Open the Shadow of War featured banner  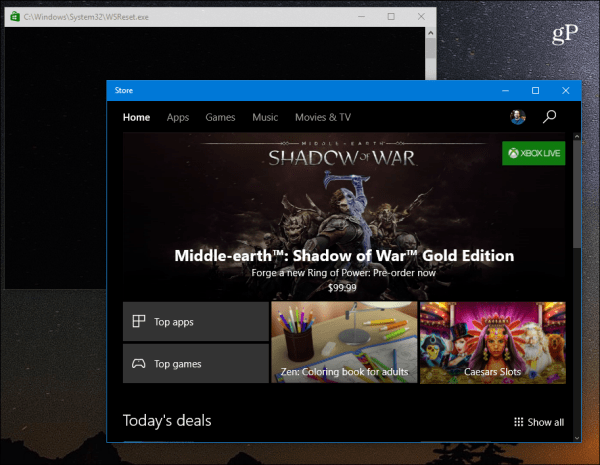click(x=344, y=216)
